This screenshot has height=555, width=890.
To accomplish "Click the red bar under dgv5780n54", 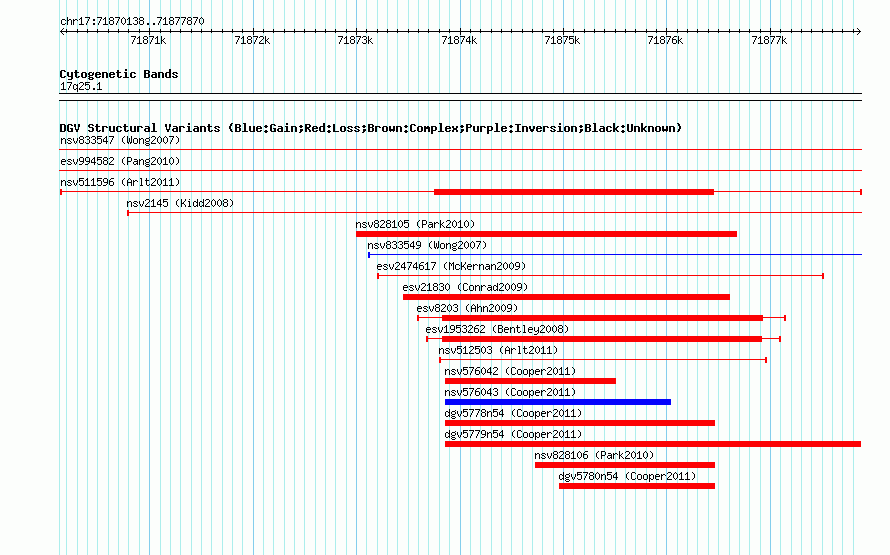I will tap(637, 486).
